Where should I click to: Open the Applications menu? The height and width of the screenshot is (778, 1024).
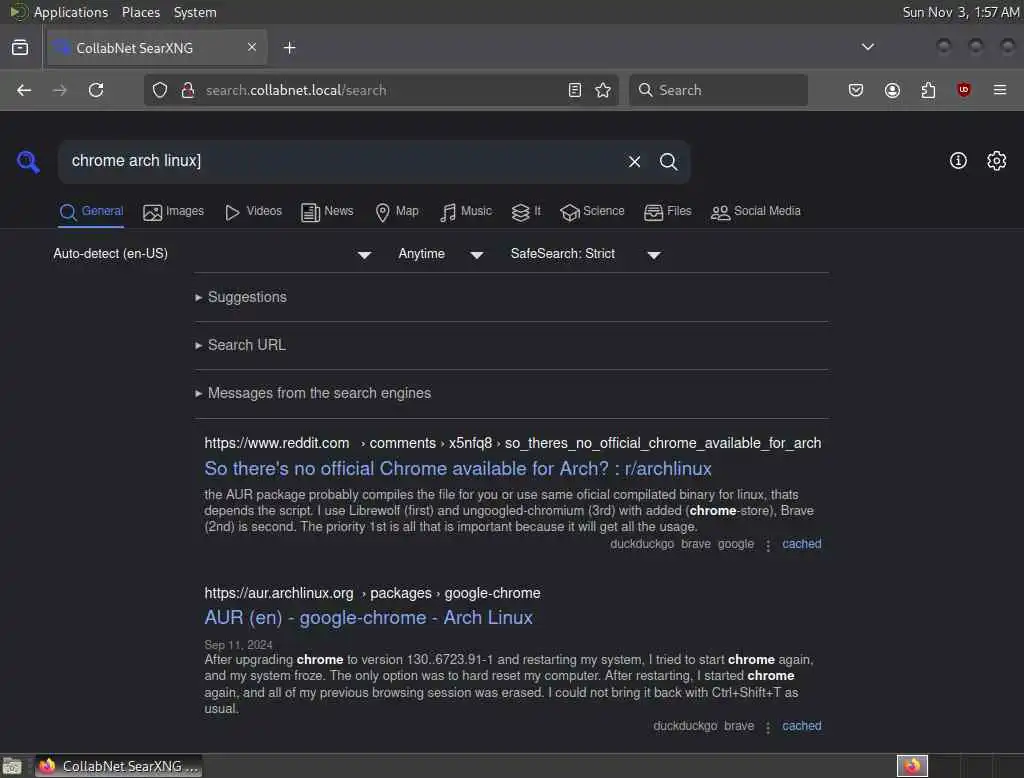71,12
